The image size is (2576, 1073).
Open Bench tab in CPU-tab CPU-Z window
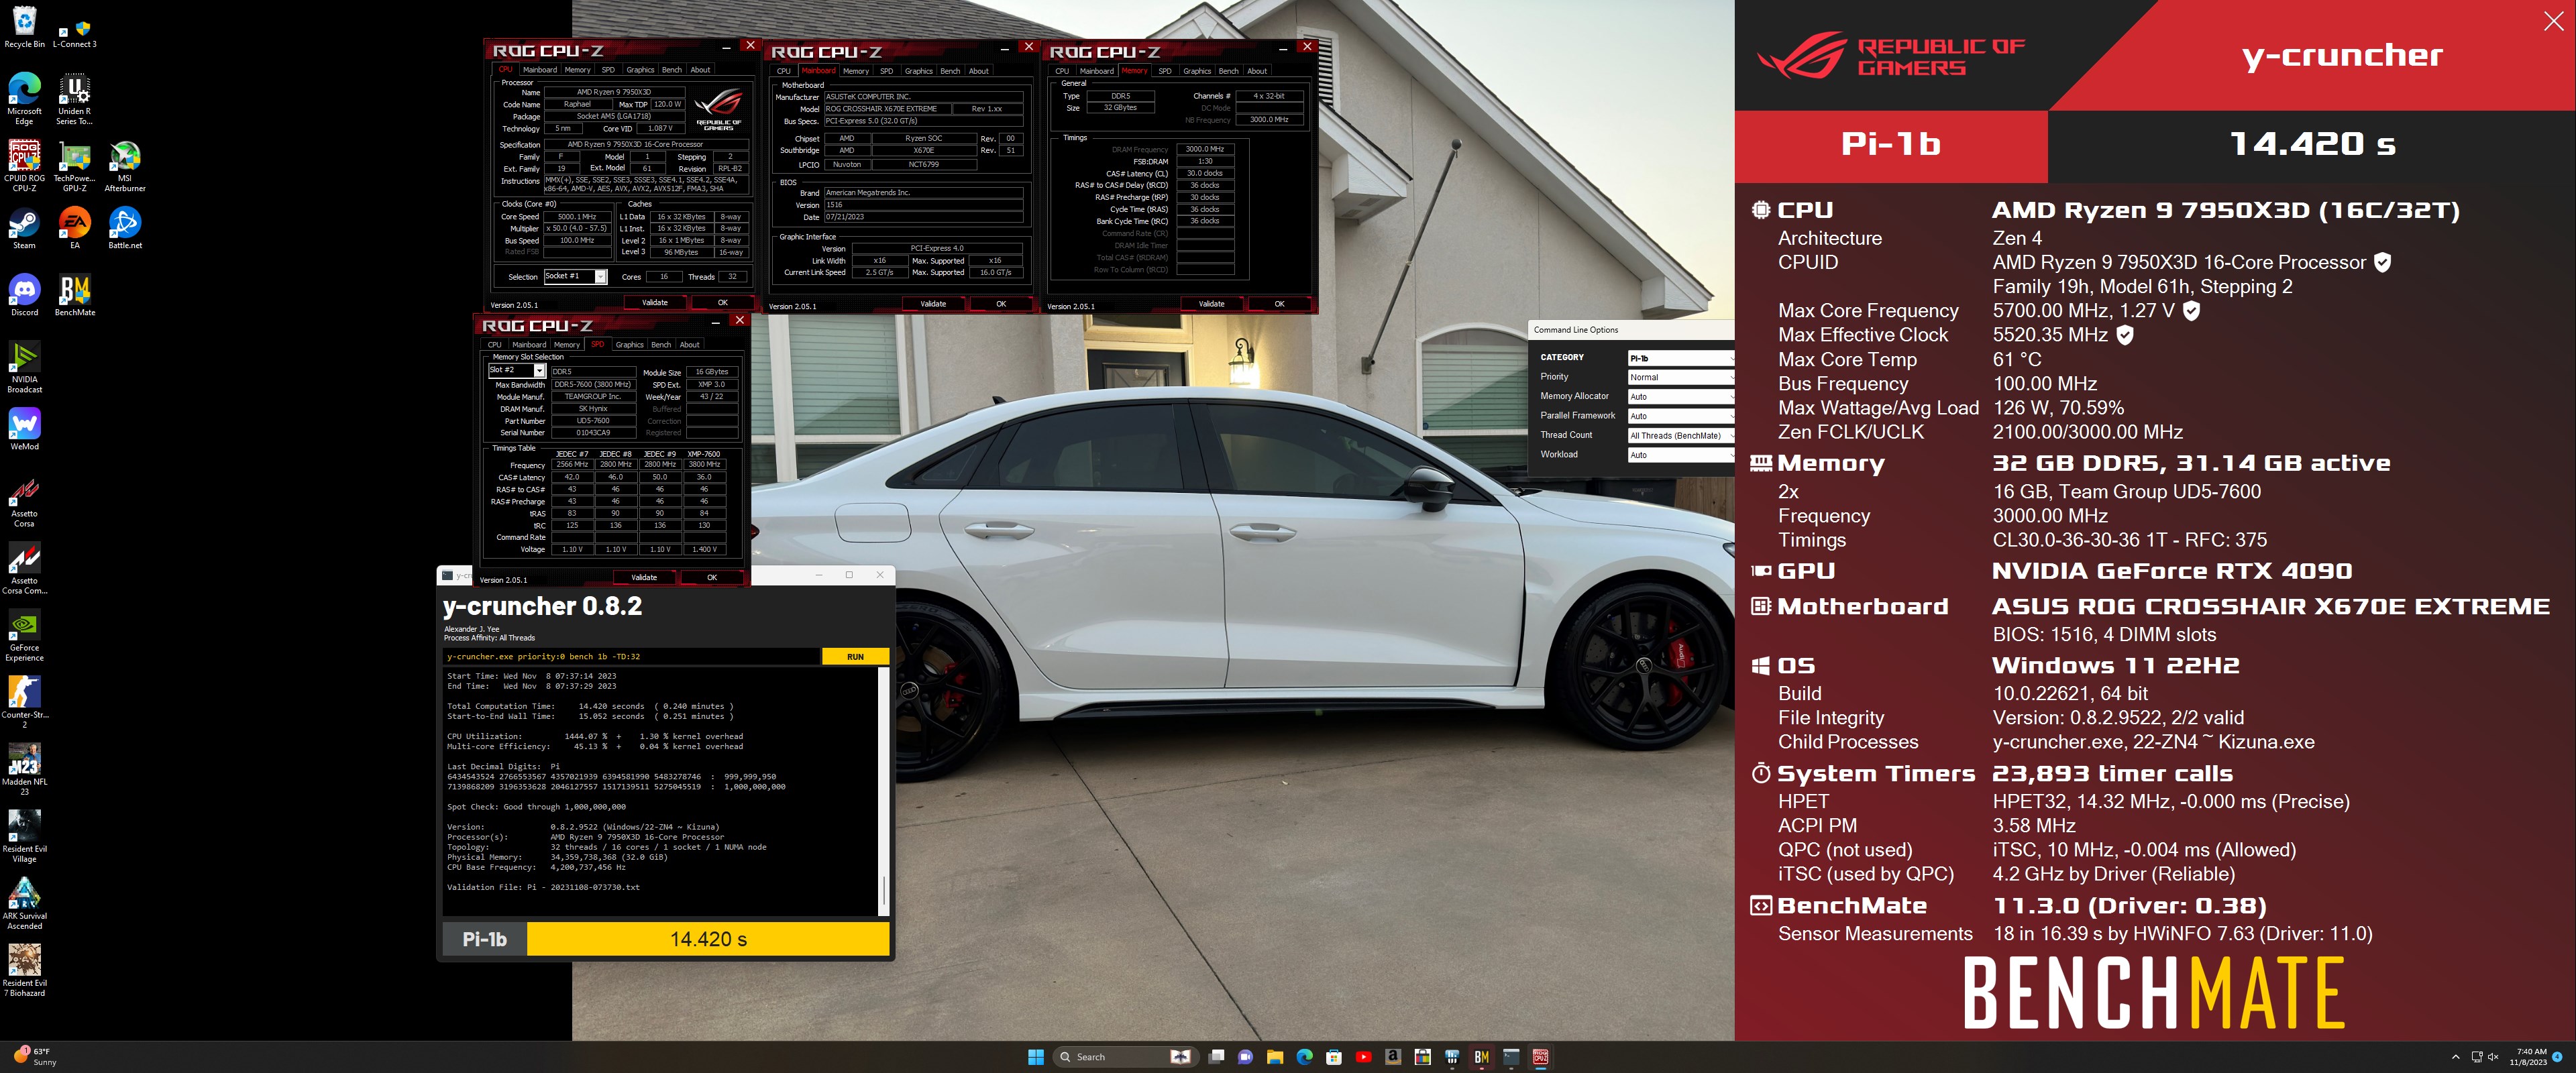coord(671,70)
